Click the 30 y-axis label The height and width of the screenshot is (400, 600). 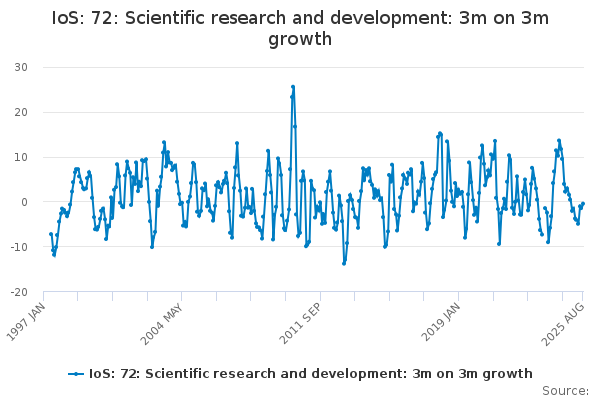coord(21,67)
